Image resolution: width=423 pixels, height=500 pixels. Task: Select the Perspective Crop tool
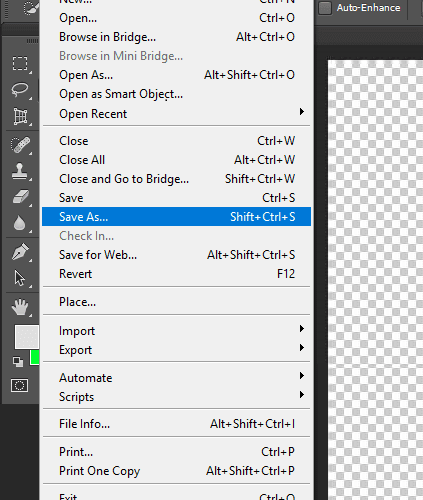[20, 116]
